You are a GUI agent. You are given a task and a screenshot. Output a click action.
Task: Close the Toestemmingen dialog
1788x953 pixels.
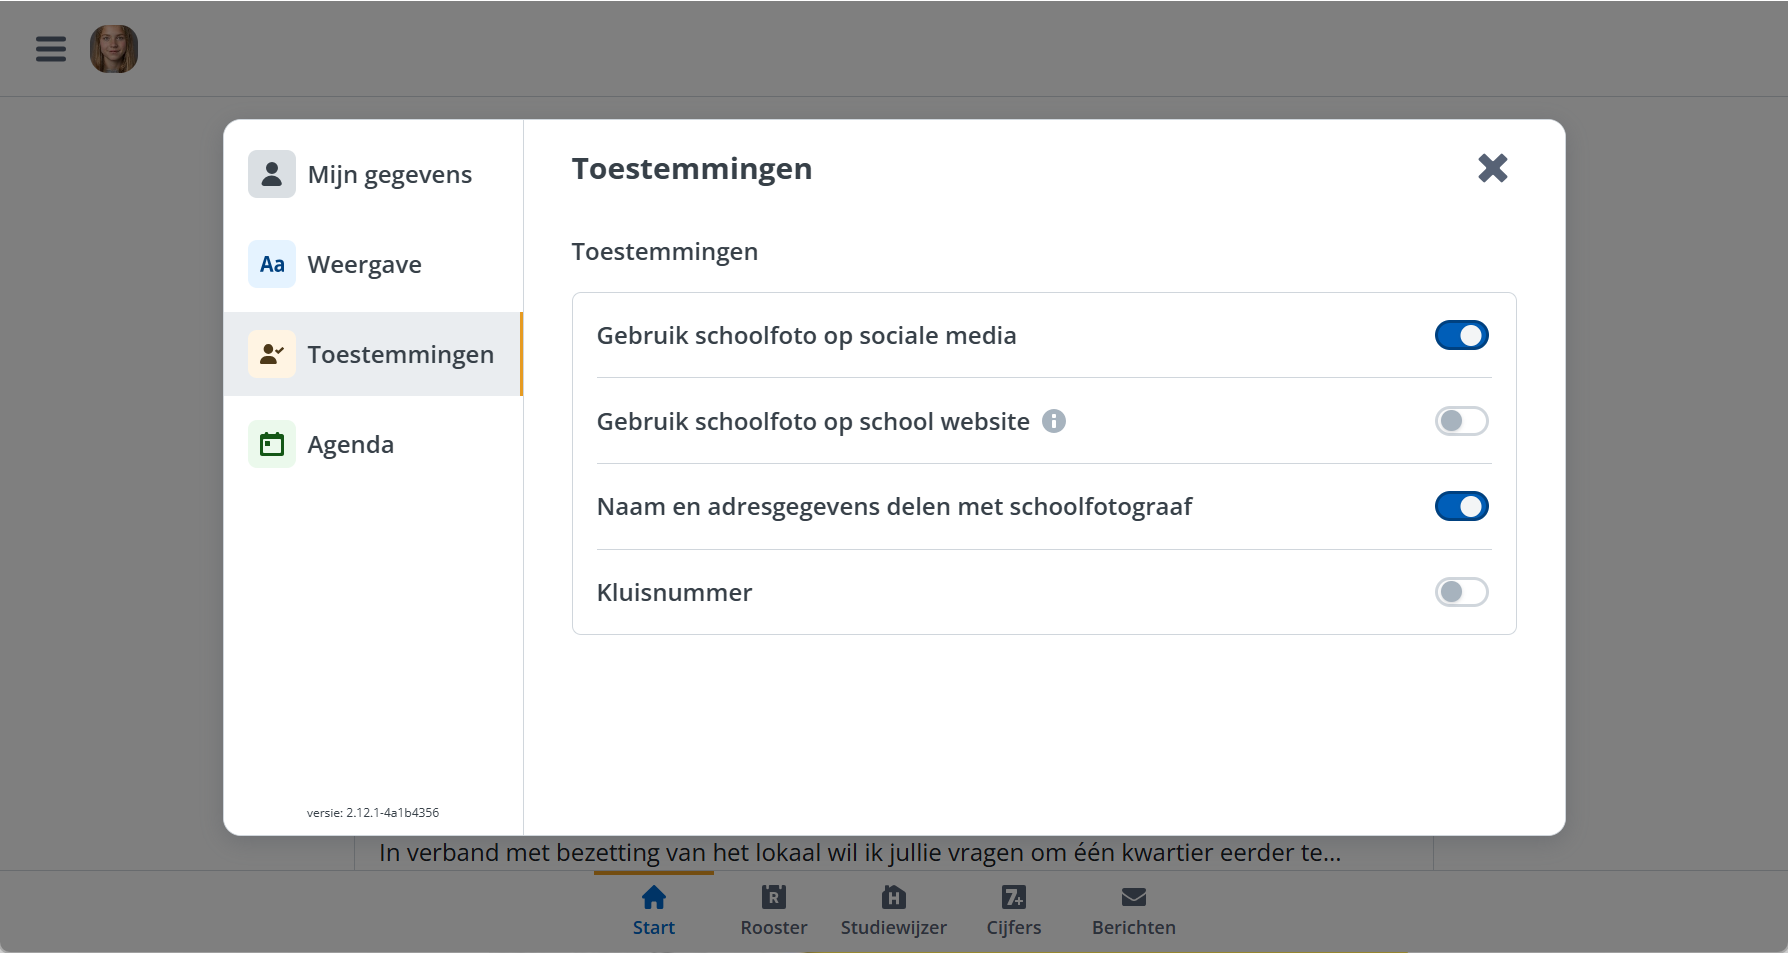click(1492, 168)
